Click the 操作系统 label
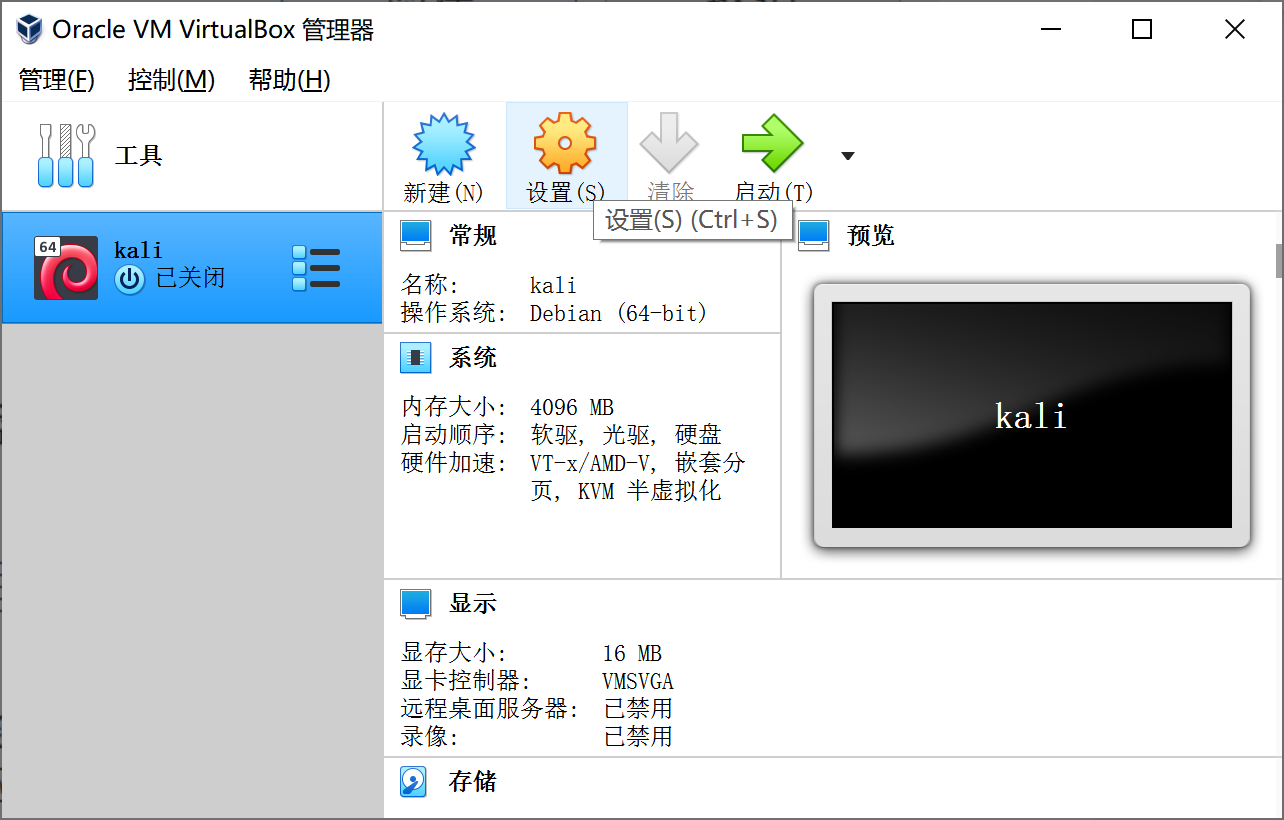Image resolution: width=1284 pixels, height=820 pixels. (x=454, y=314)
